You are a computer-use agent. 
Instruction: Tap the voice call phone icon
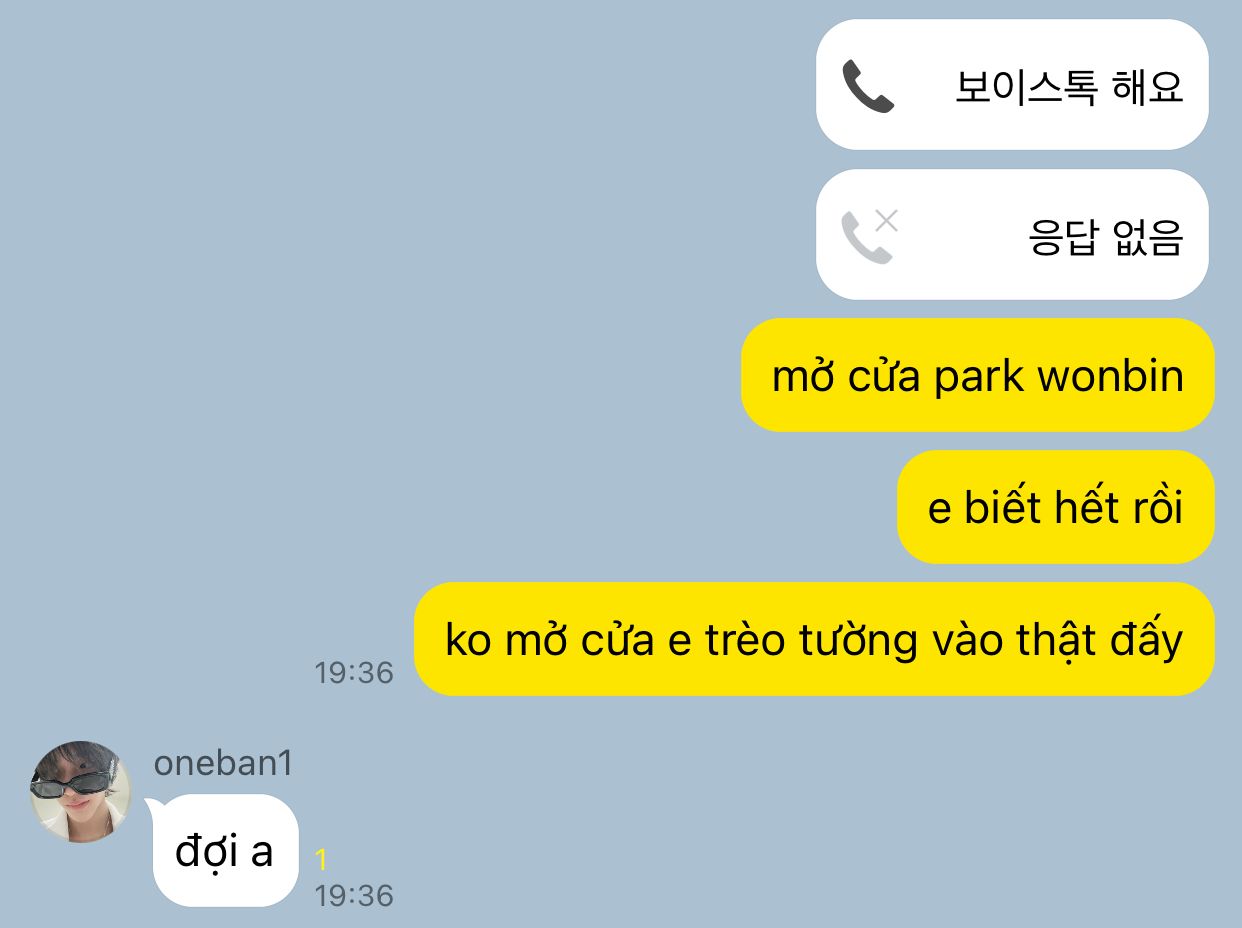[x=867, y=86]
